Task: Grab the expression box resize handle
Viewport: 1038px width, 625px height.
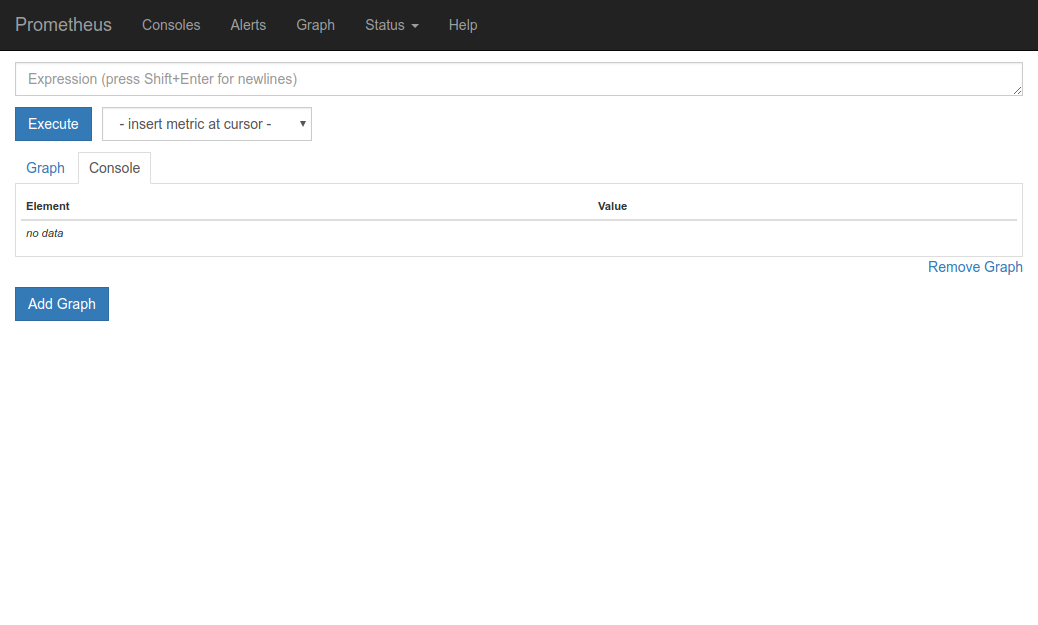Action: click(1017, 91)
